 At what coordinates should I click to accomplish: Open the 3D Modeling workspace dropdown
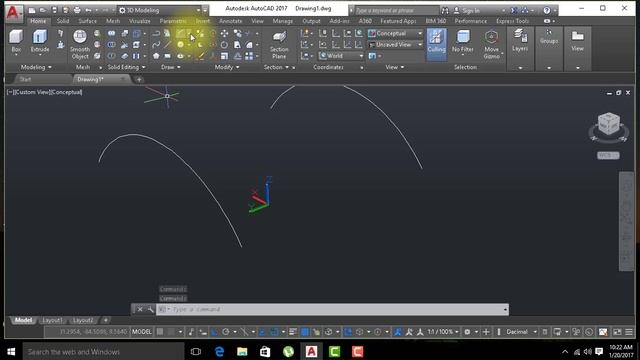159,10
